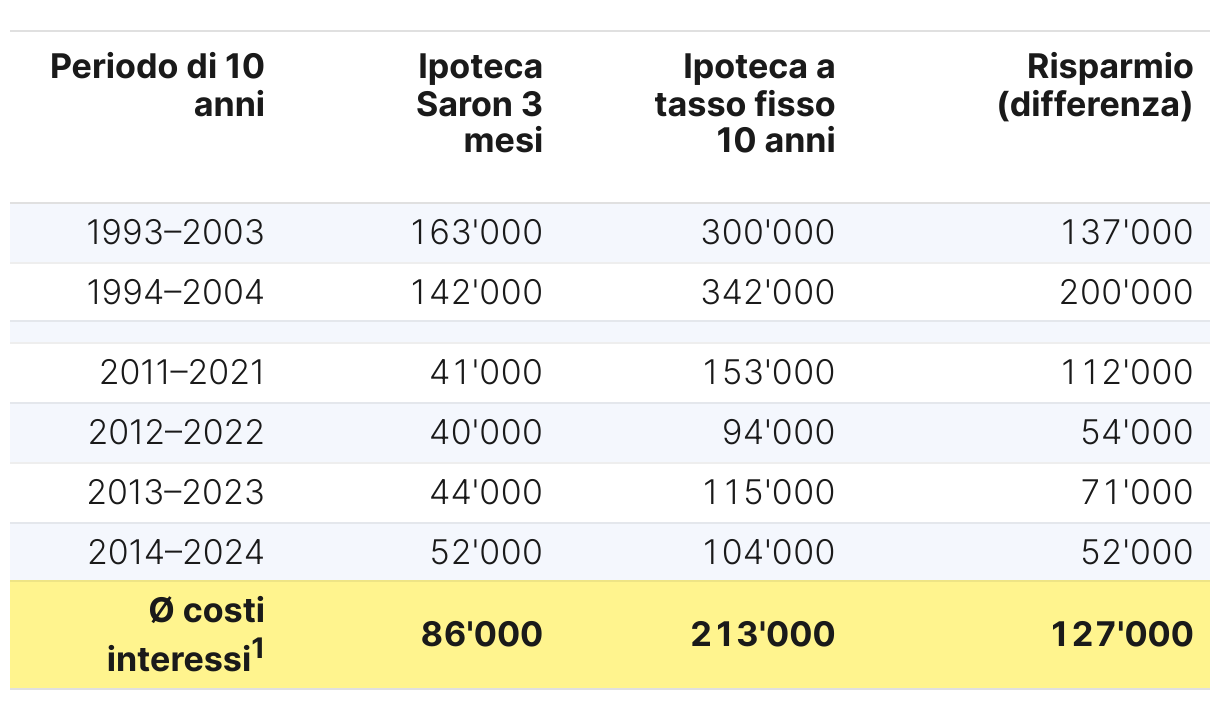Click the 2012–2022 period cell
This screenshot has height=702, width=1220.
(176, 433)
